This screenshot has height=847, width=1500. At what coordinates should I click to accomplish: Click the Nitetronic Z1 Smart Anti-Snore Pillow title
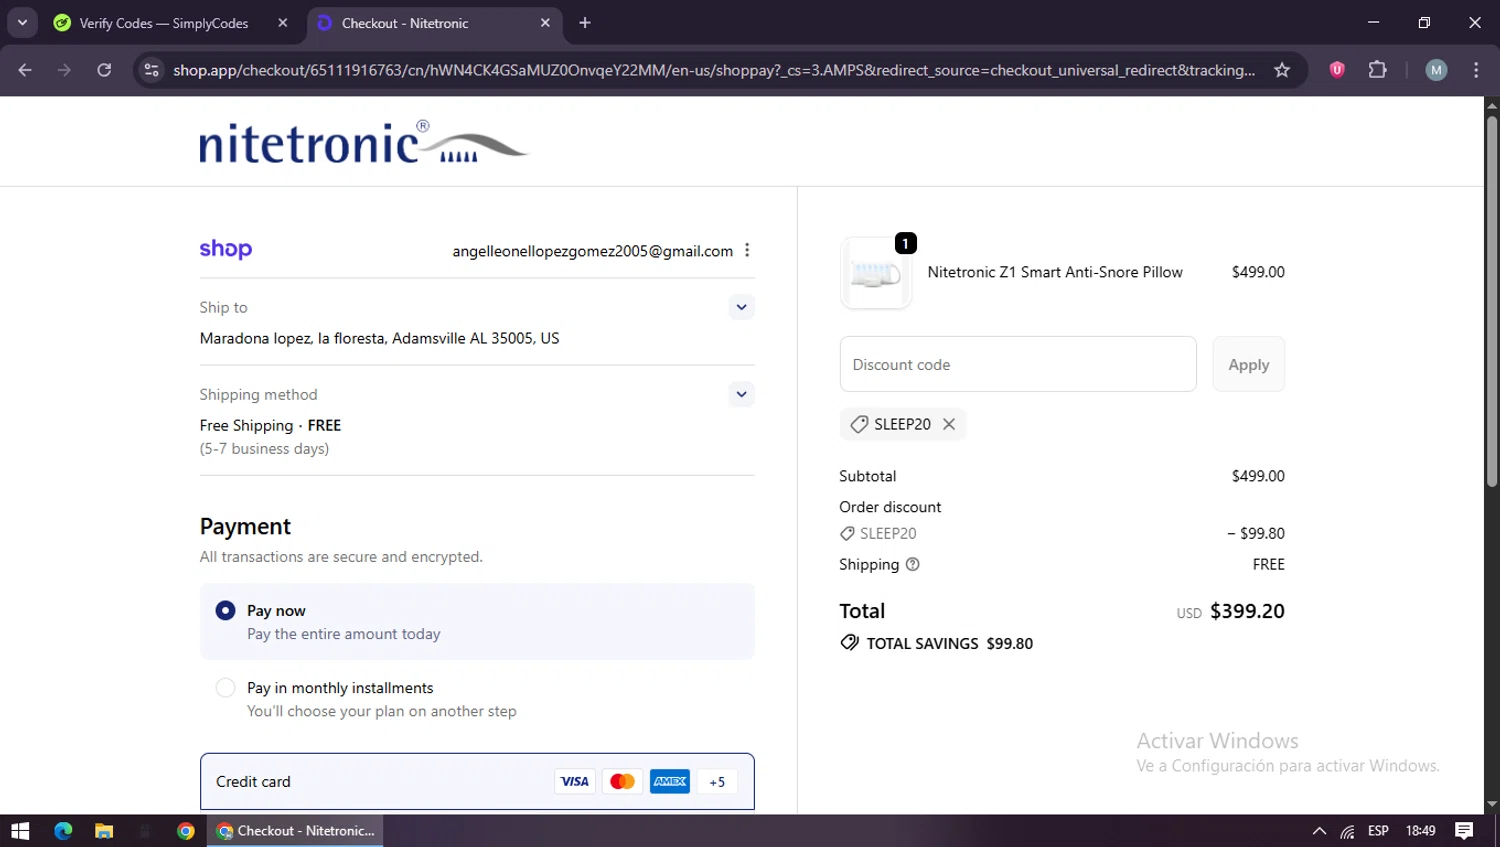pos(1055,272)
